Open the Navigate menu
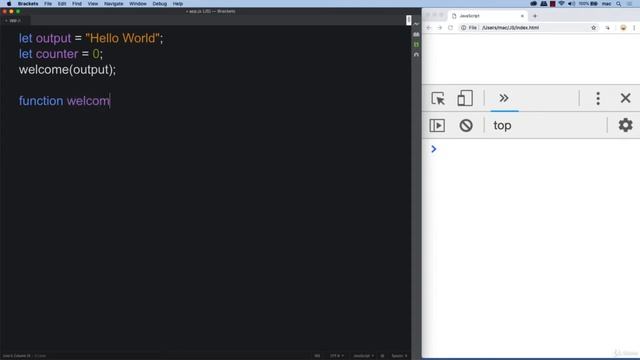640x360 pixels. (113, 4)
